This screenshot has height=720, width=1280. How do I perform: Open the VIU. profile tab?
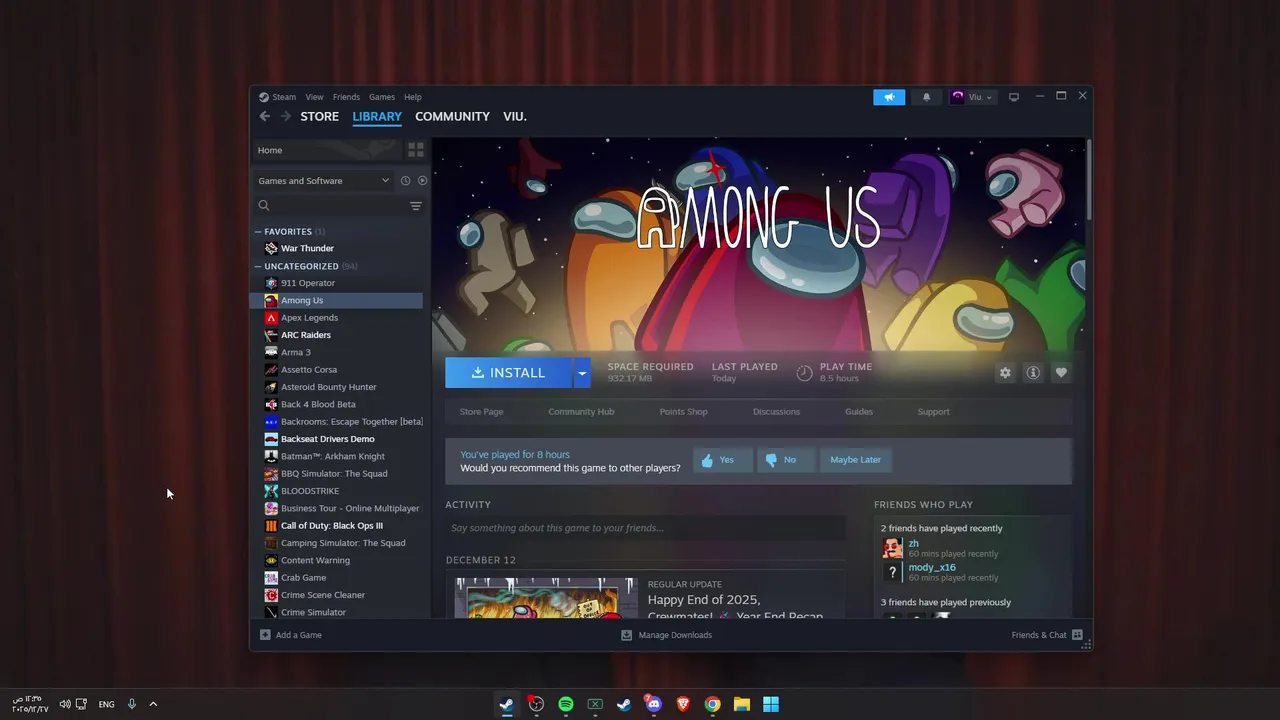515,116
